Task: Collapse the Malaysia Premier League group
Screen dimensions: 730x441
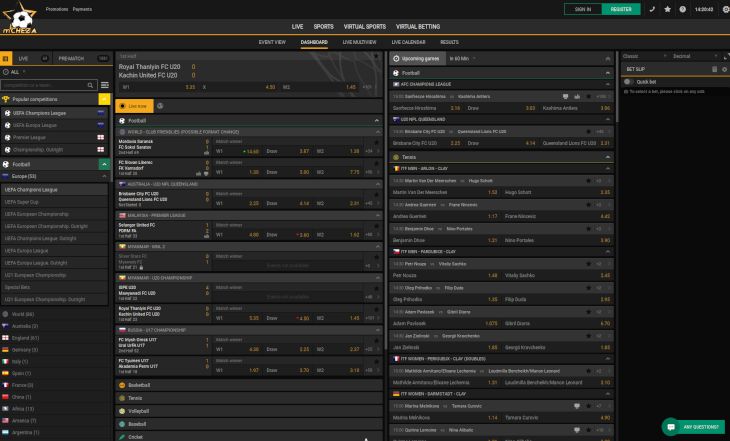Action: (x=378, y=216)
